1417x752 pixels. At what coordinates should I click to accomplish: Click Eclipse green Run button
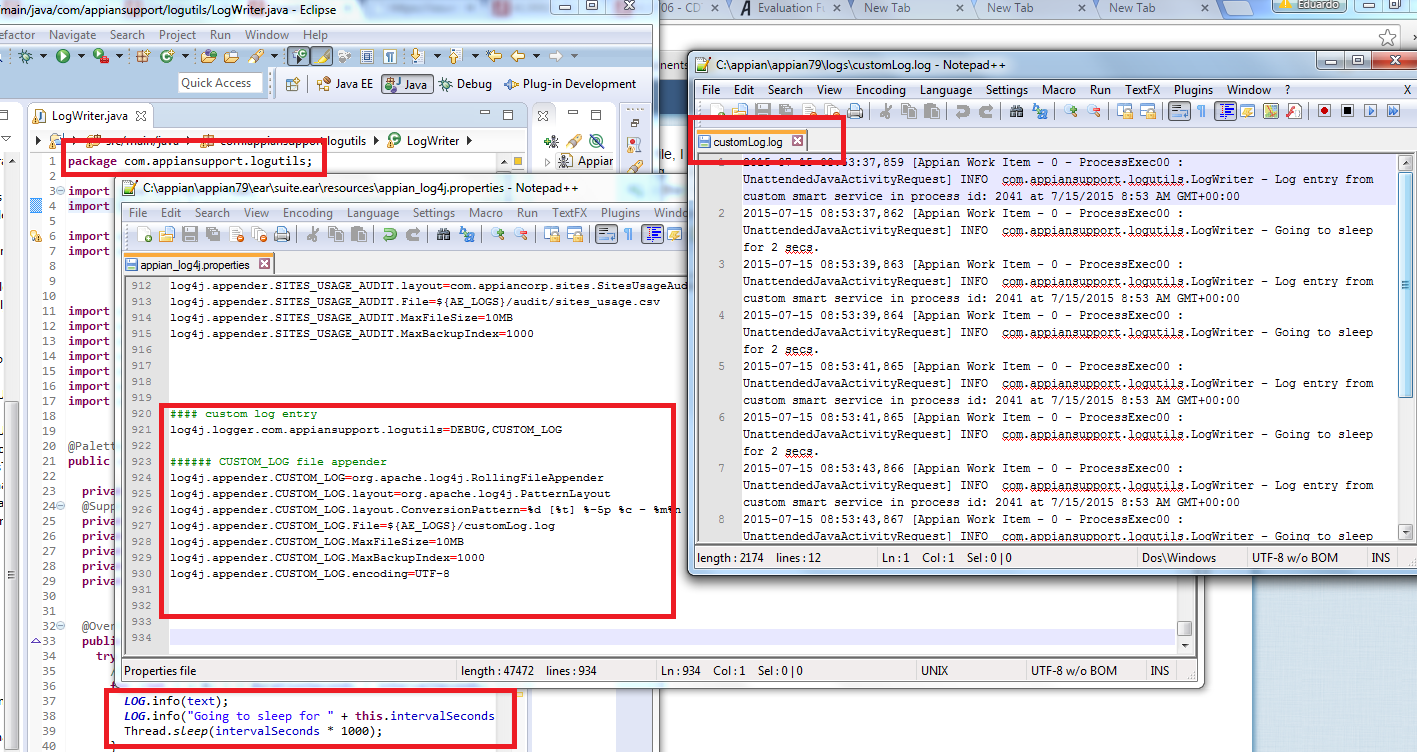(63, 56)
